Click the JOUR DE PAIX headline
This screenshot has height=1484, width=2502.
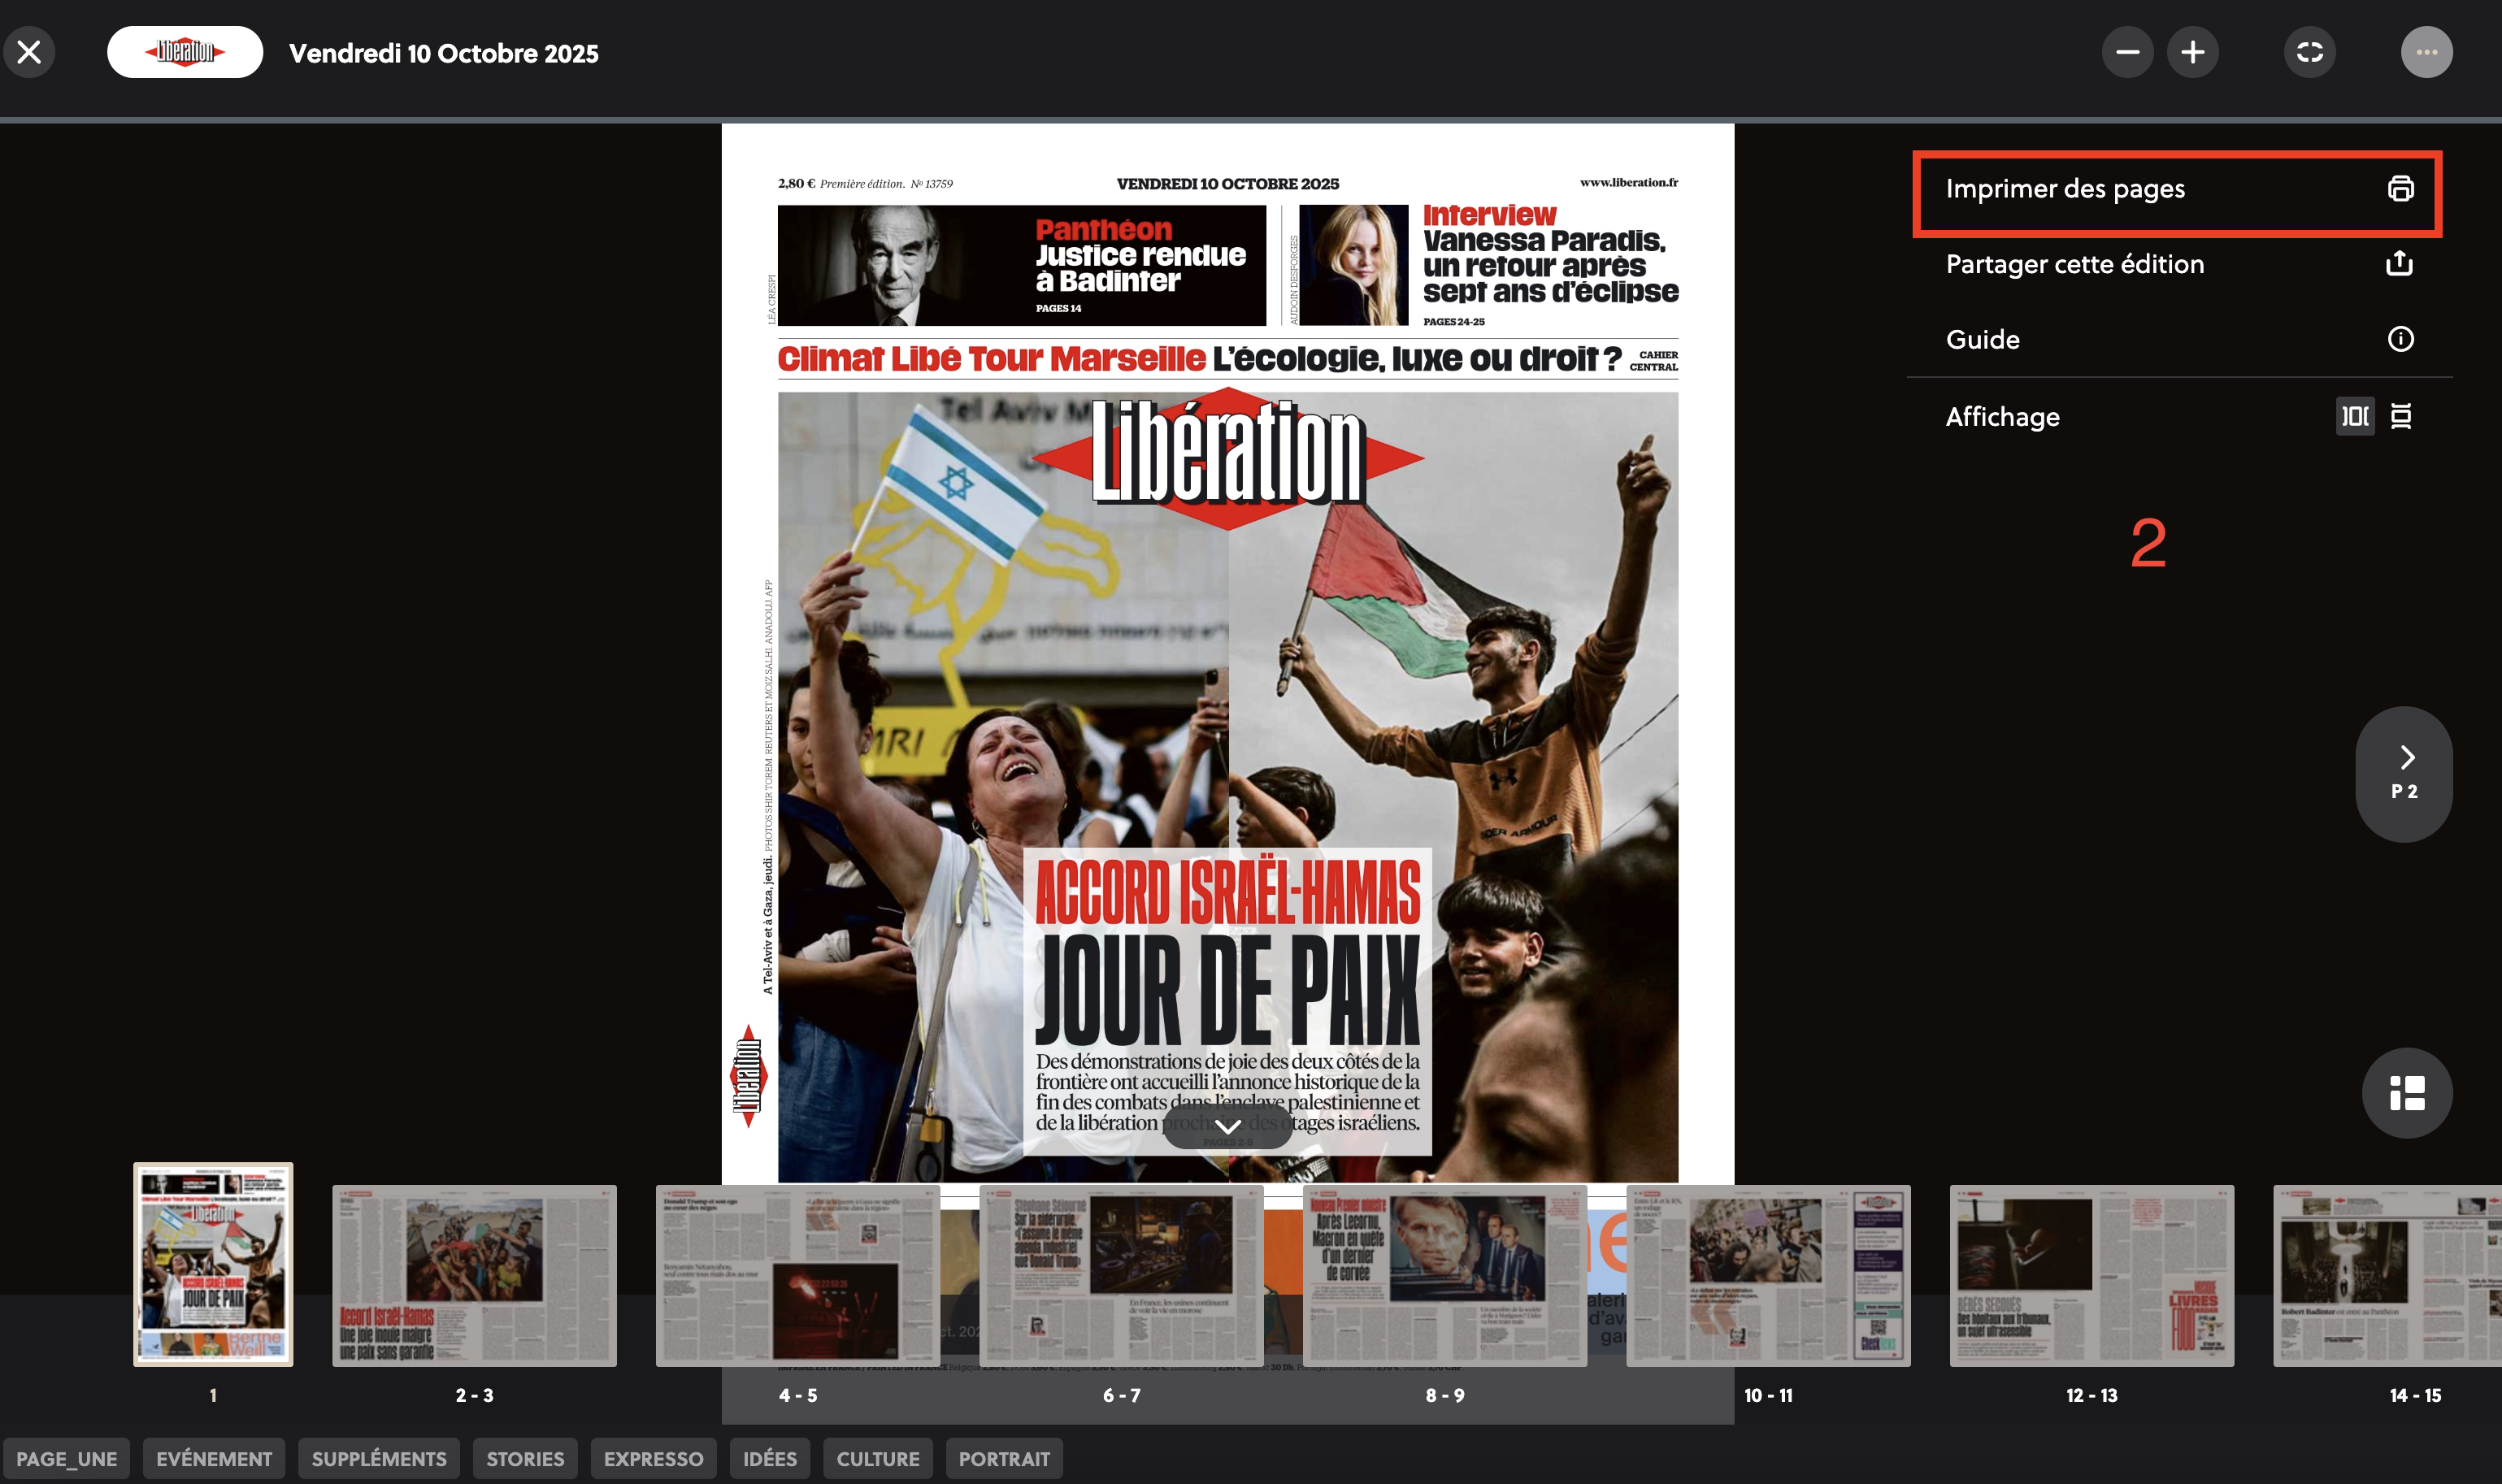click(x=1228, y=990)
